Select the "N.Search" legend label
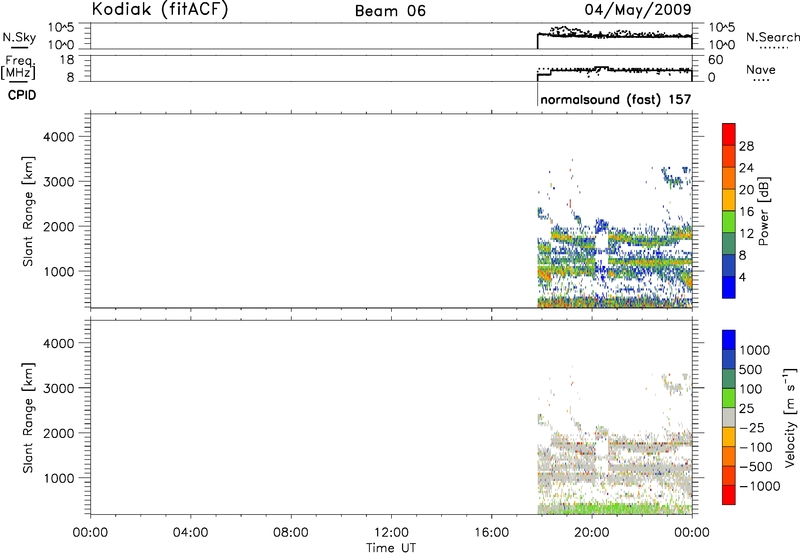This screenshot has height=554, width=800. pyautogui.click(x=772, y=37)
